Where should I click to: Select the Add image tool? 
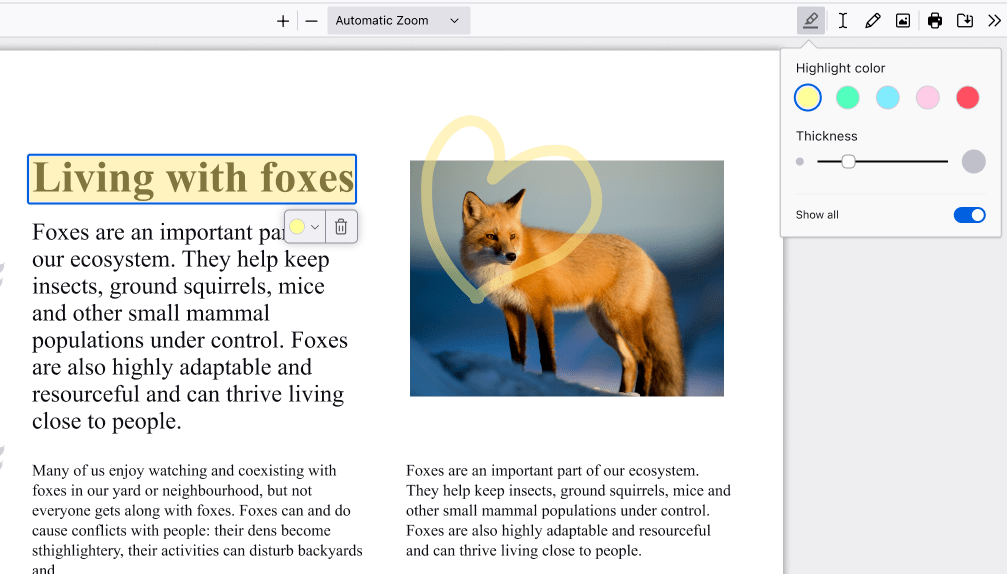pyautogui.click(x=903, y=21)
